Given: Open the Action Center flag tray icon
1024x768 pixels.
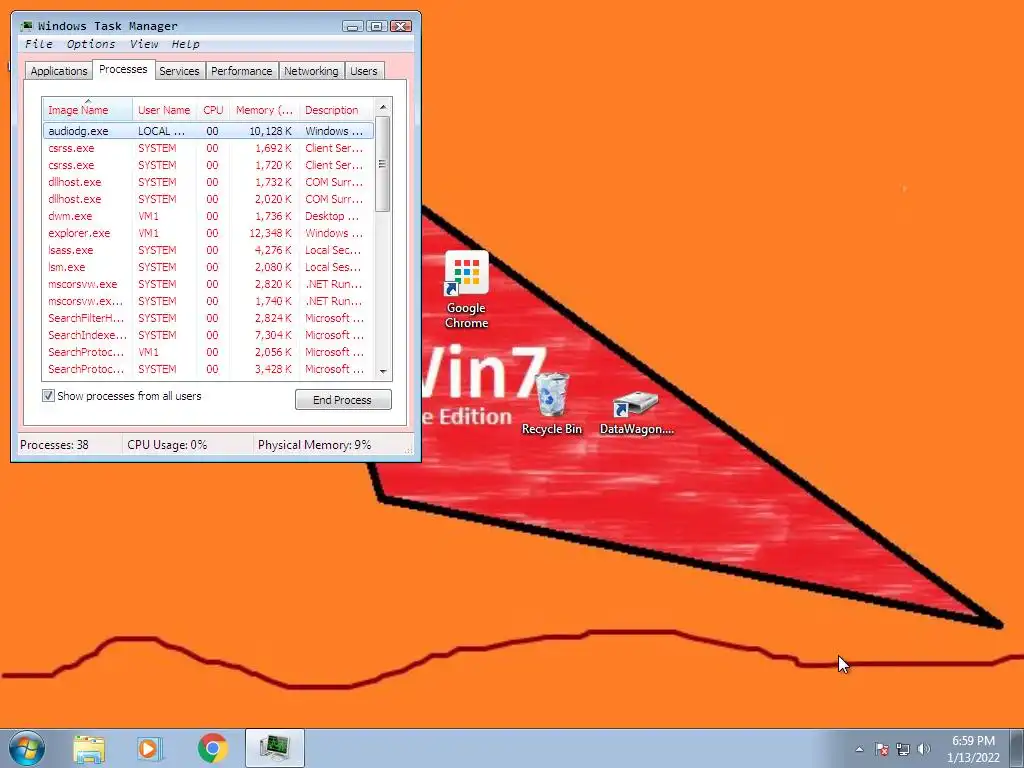Looking at the screenshot, I should point(882,749).
